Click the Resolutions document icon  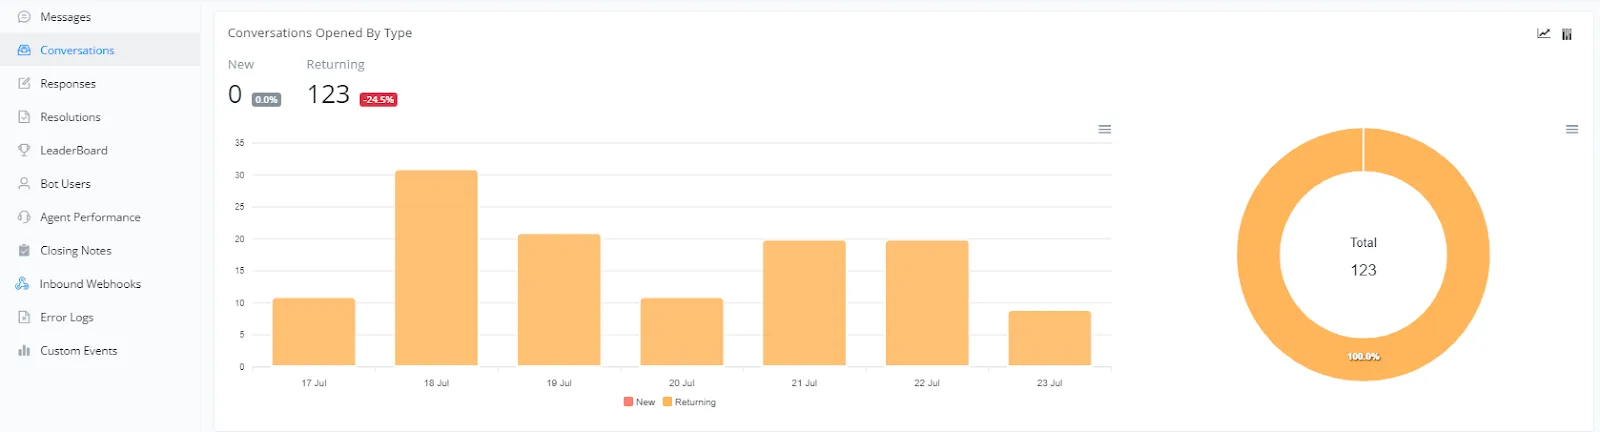[24, 117]
